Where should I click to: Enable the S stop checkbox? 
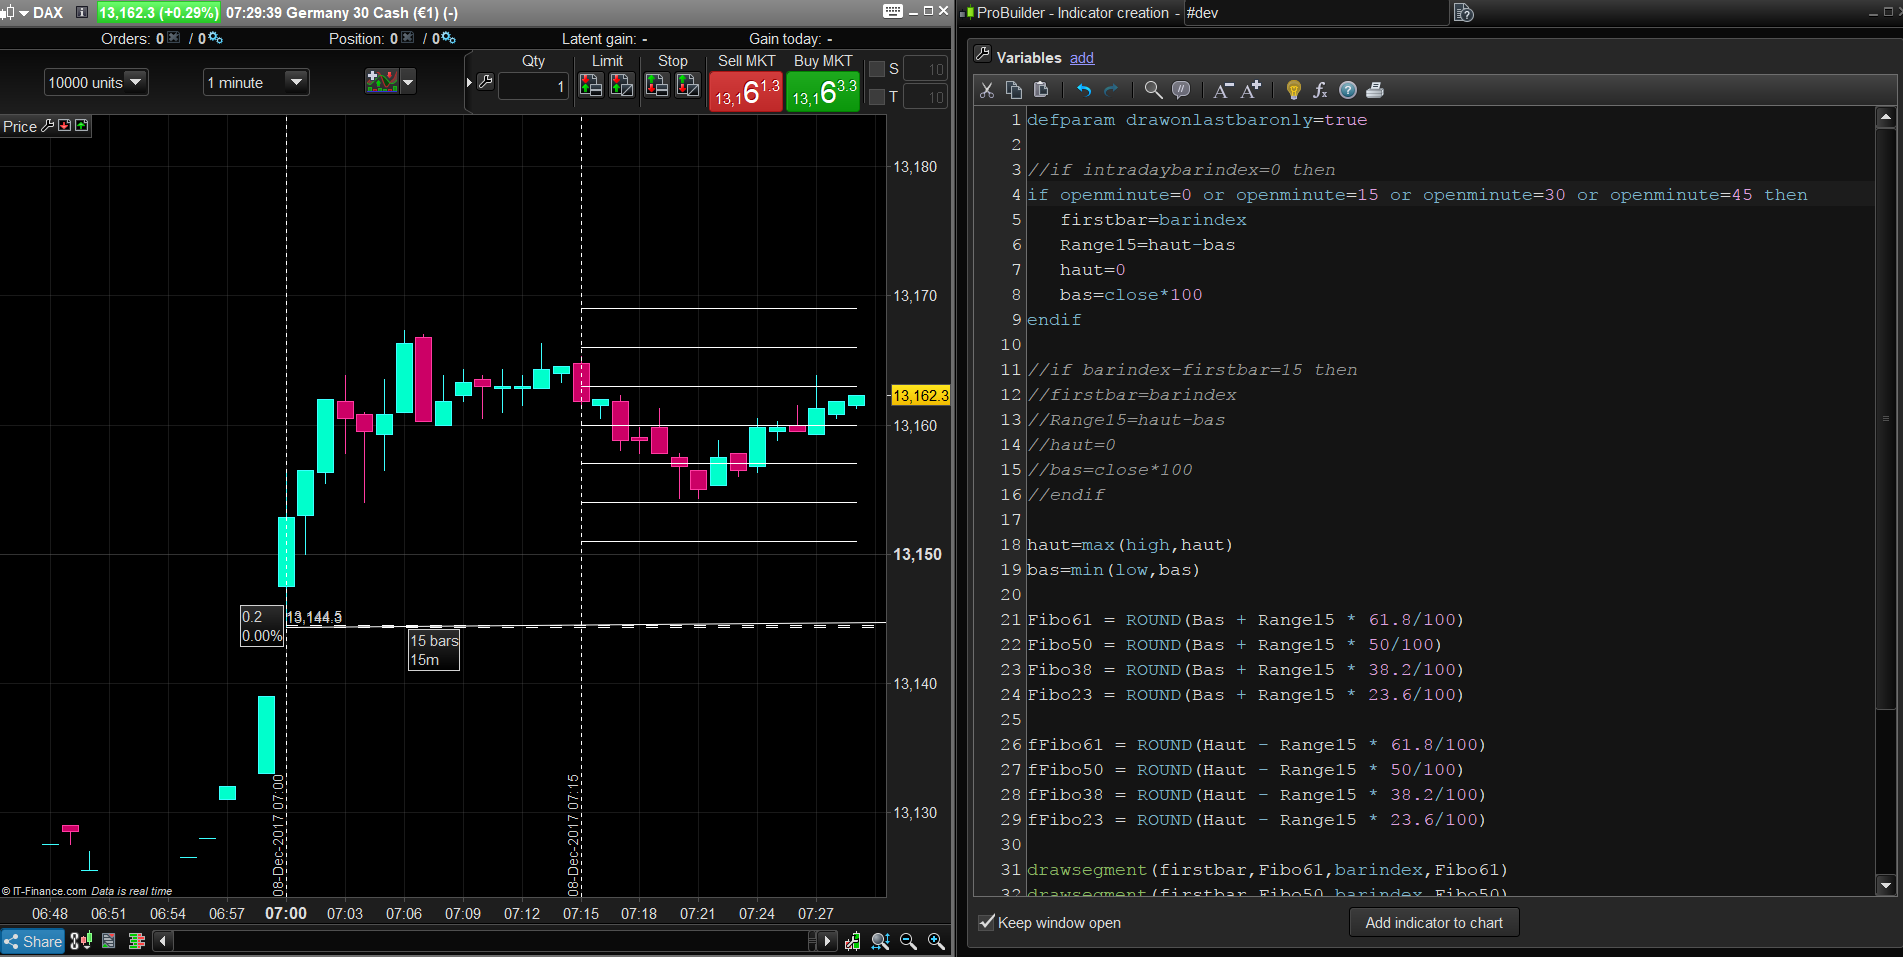pyautogui.click(x=877, y=69)
